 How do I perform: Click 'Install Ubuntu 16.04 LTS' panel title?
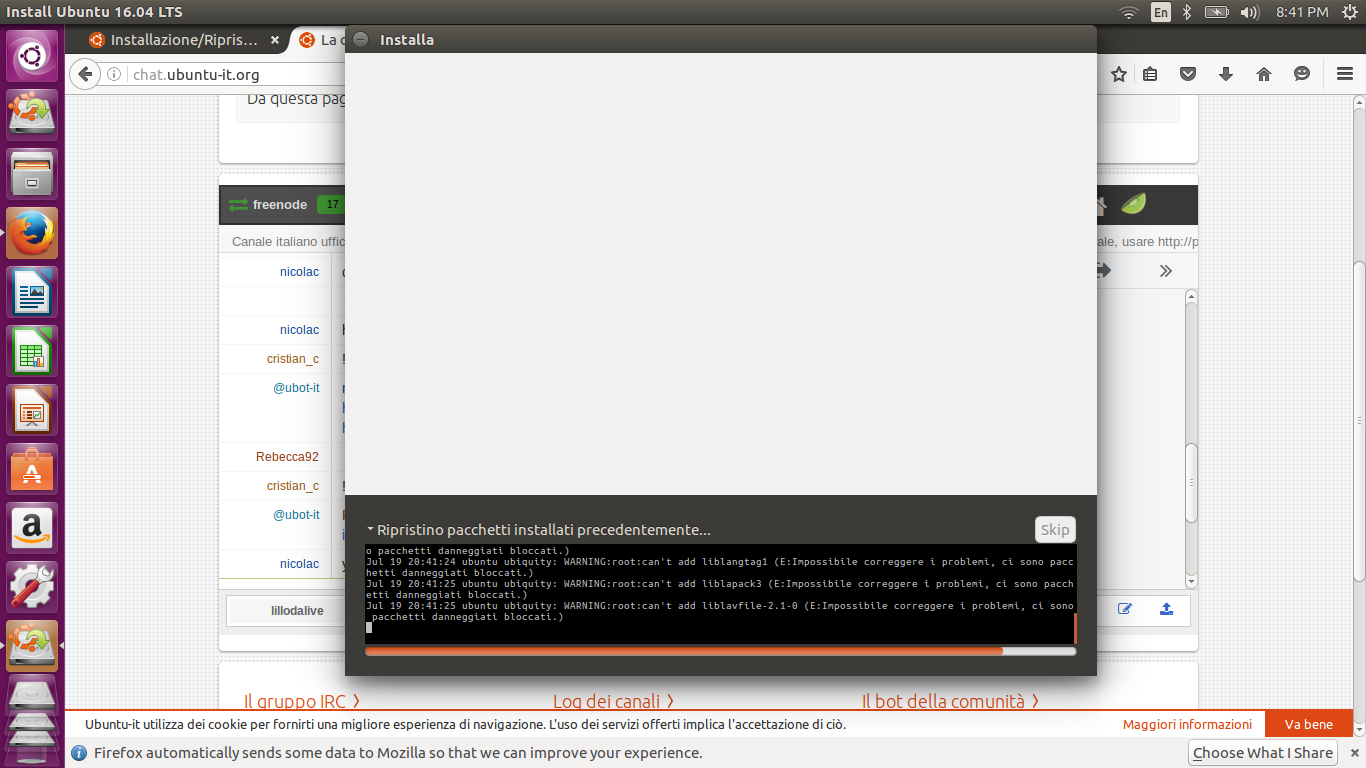[95, 12]
